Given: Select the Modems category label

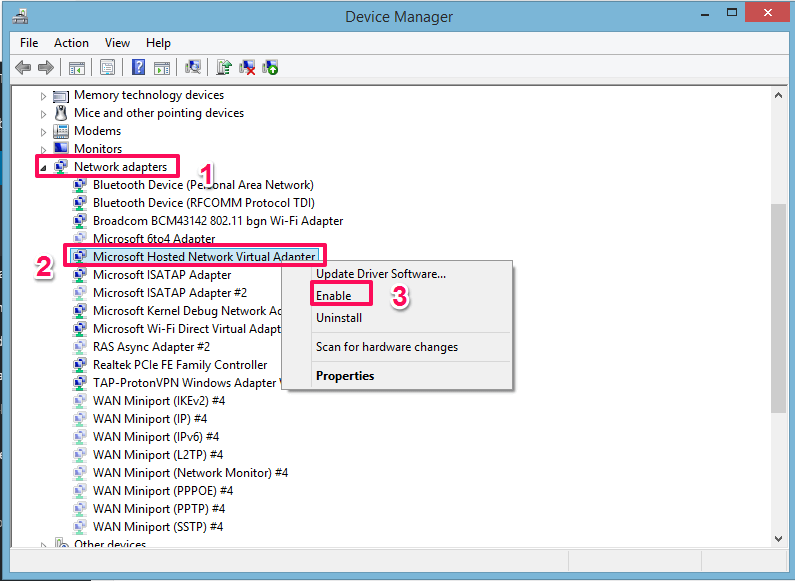Looking at the screenshot, I should click(97, 131).
